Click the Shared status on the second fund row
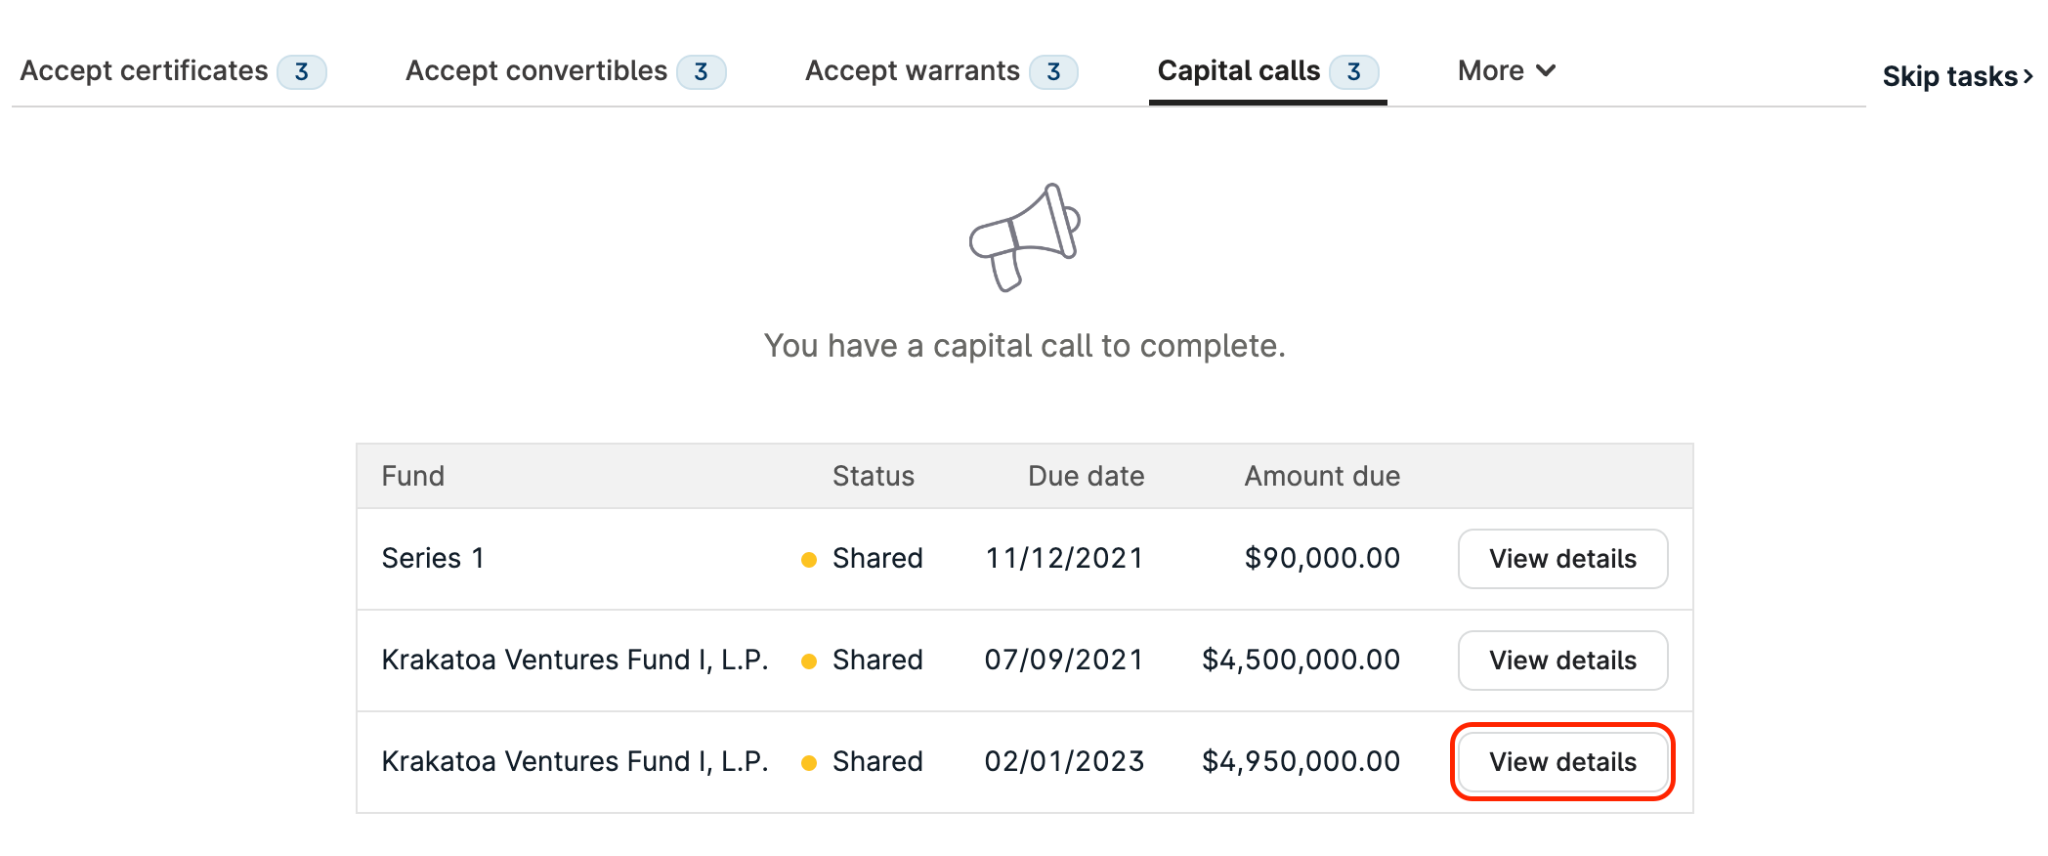 (877, 660)
